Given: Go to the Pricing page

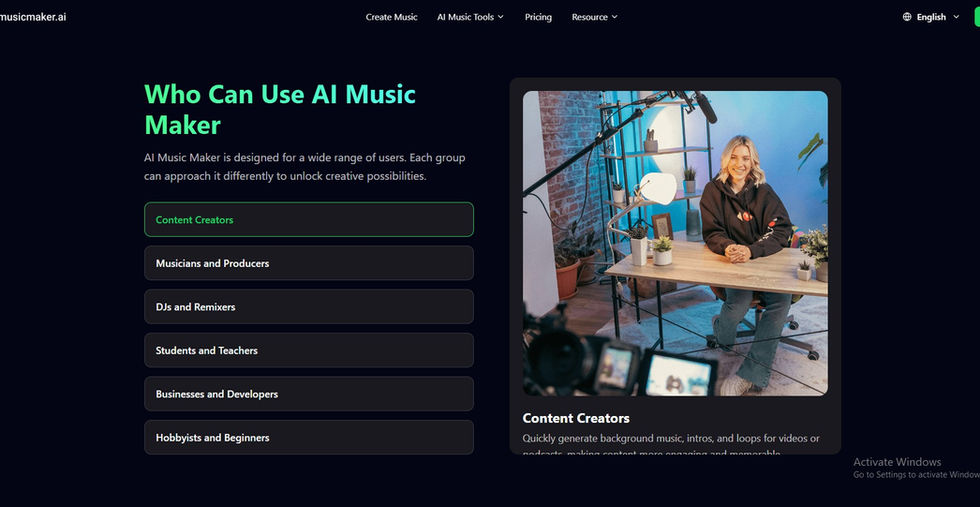Looking at the screenshot, I should coord(538,17).
